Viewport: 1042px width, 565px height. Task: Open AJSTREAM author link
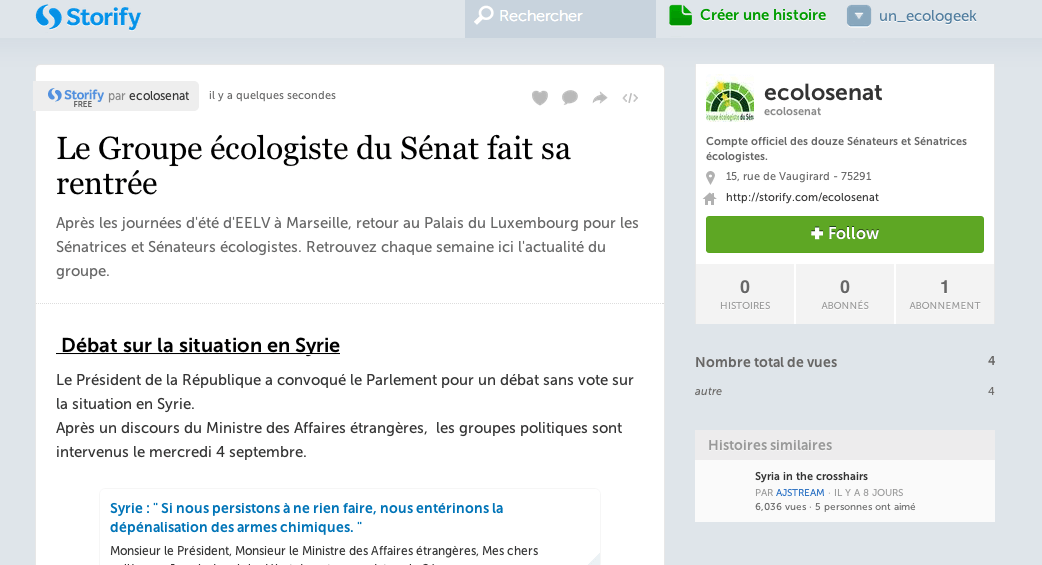[800, 493]
